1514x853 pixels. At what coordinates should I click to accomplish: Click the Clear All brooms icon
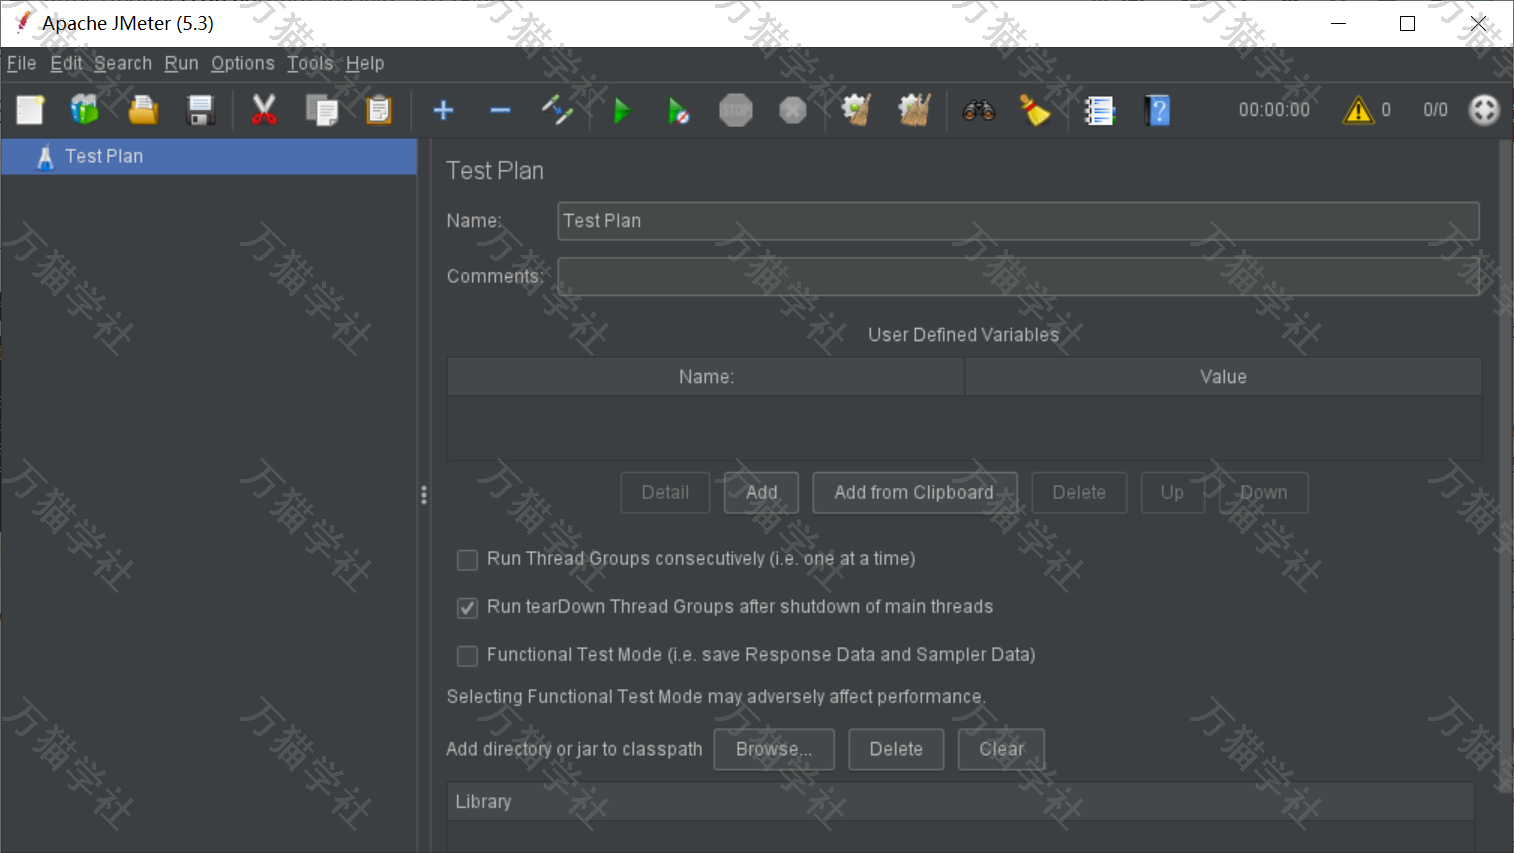point(914,110)
